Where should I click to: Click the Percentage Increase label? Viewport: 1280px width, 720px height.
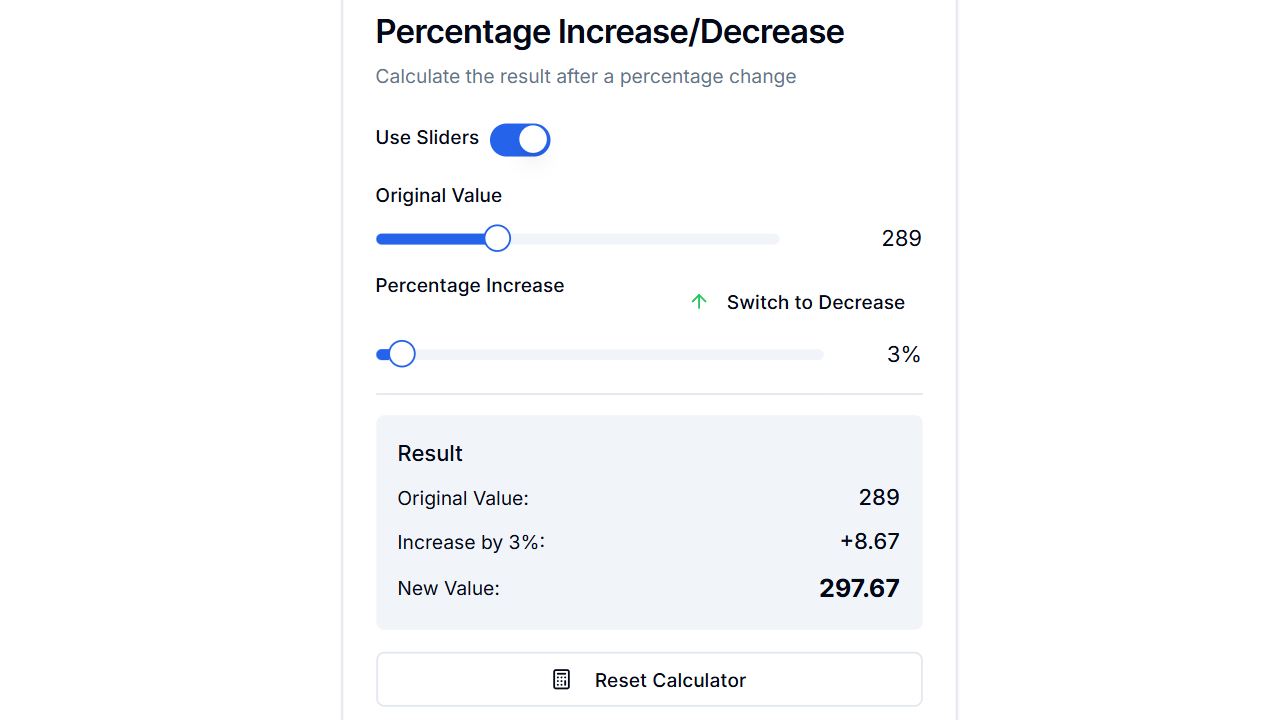click(469, 285)
